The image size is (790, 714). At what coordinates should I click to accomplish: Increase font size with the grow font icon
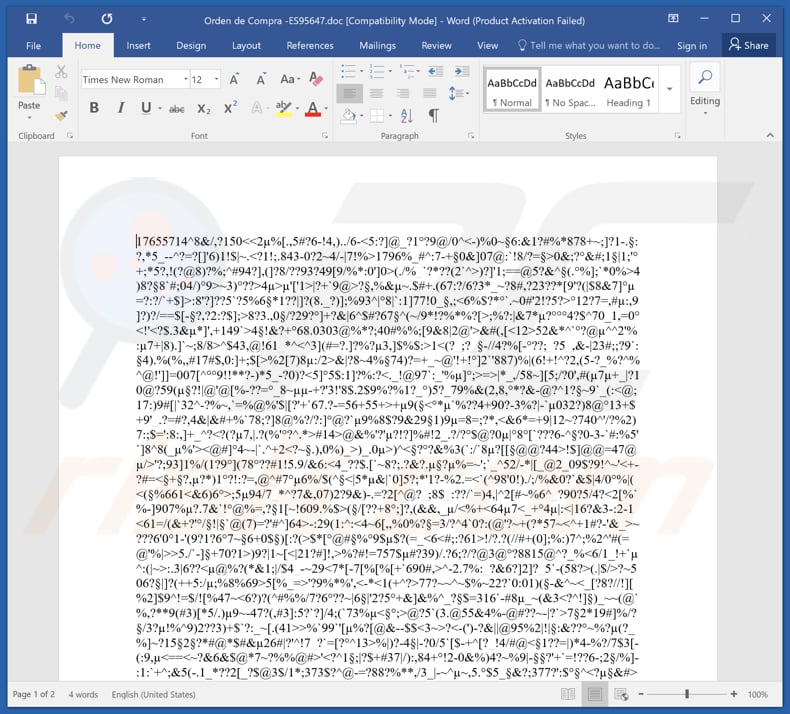coord(234,79)
